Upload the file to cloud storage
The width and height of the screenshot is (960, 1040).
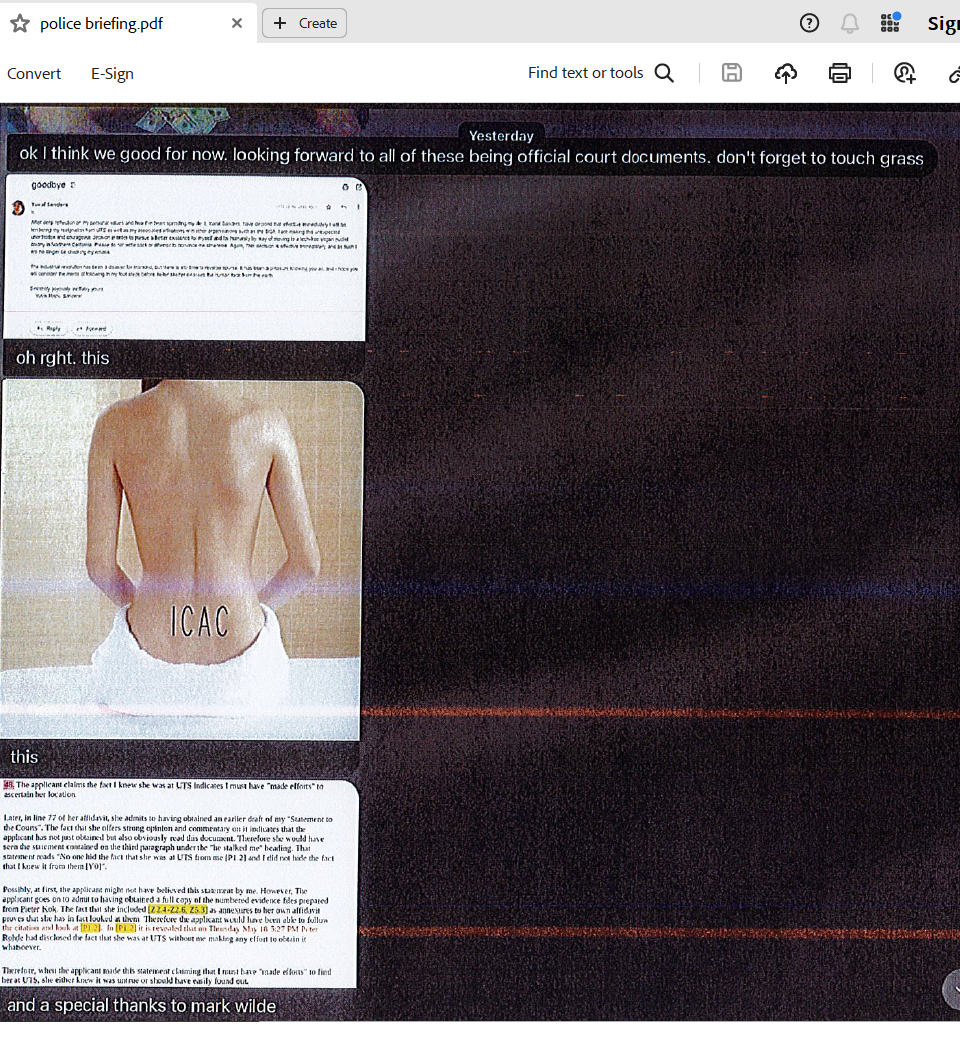coord(786,73)
